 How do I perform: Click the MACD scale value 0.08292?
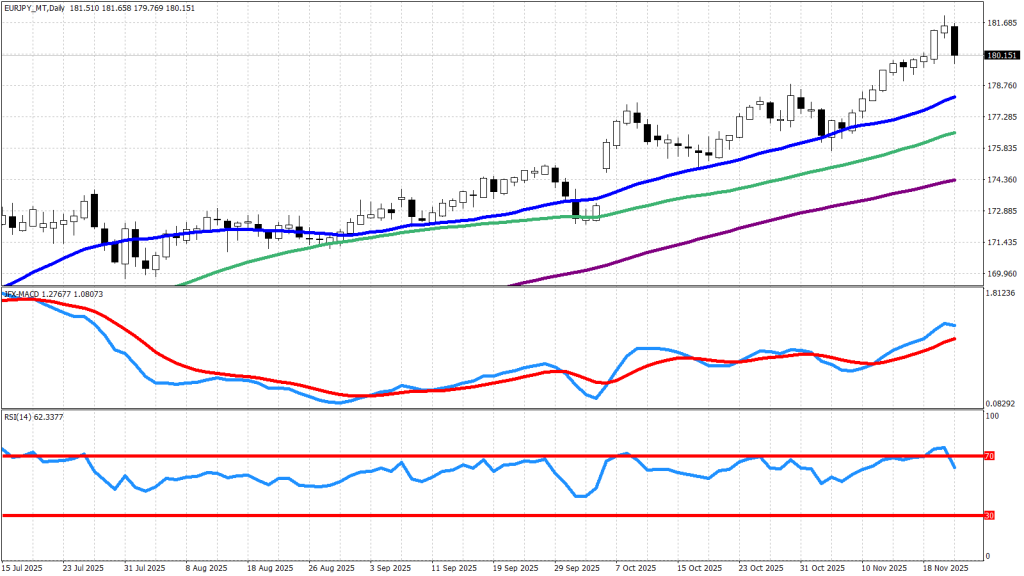1001,402
